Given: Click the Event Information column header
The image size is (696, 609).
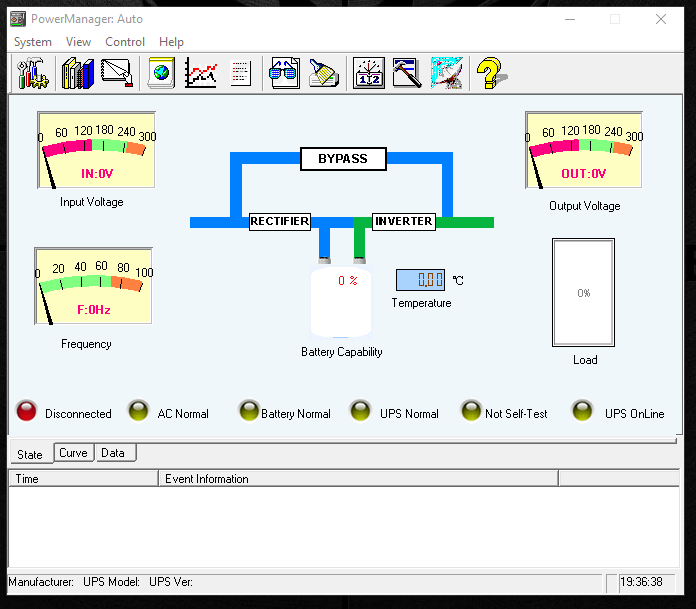Looking at the screenshot, I should tap(359, 479).
